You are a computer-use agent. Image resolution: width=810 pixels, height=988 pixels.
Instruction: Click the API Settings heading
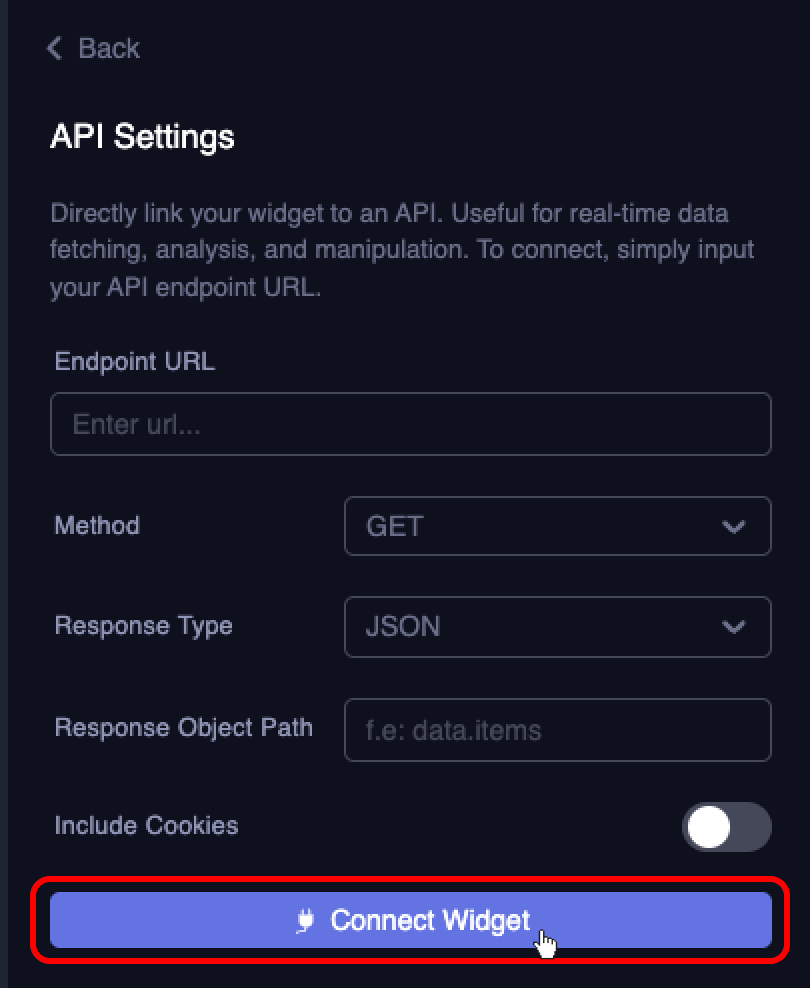[141, 137]
